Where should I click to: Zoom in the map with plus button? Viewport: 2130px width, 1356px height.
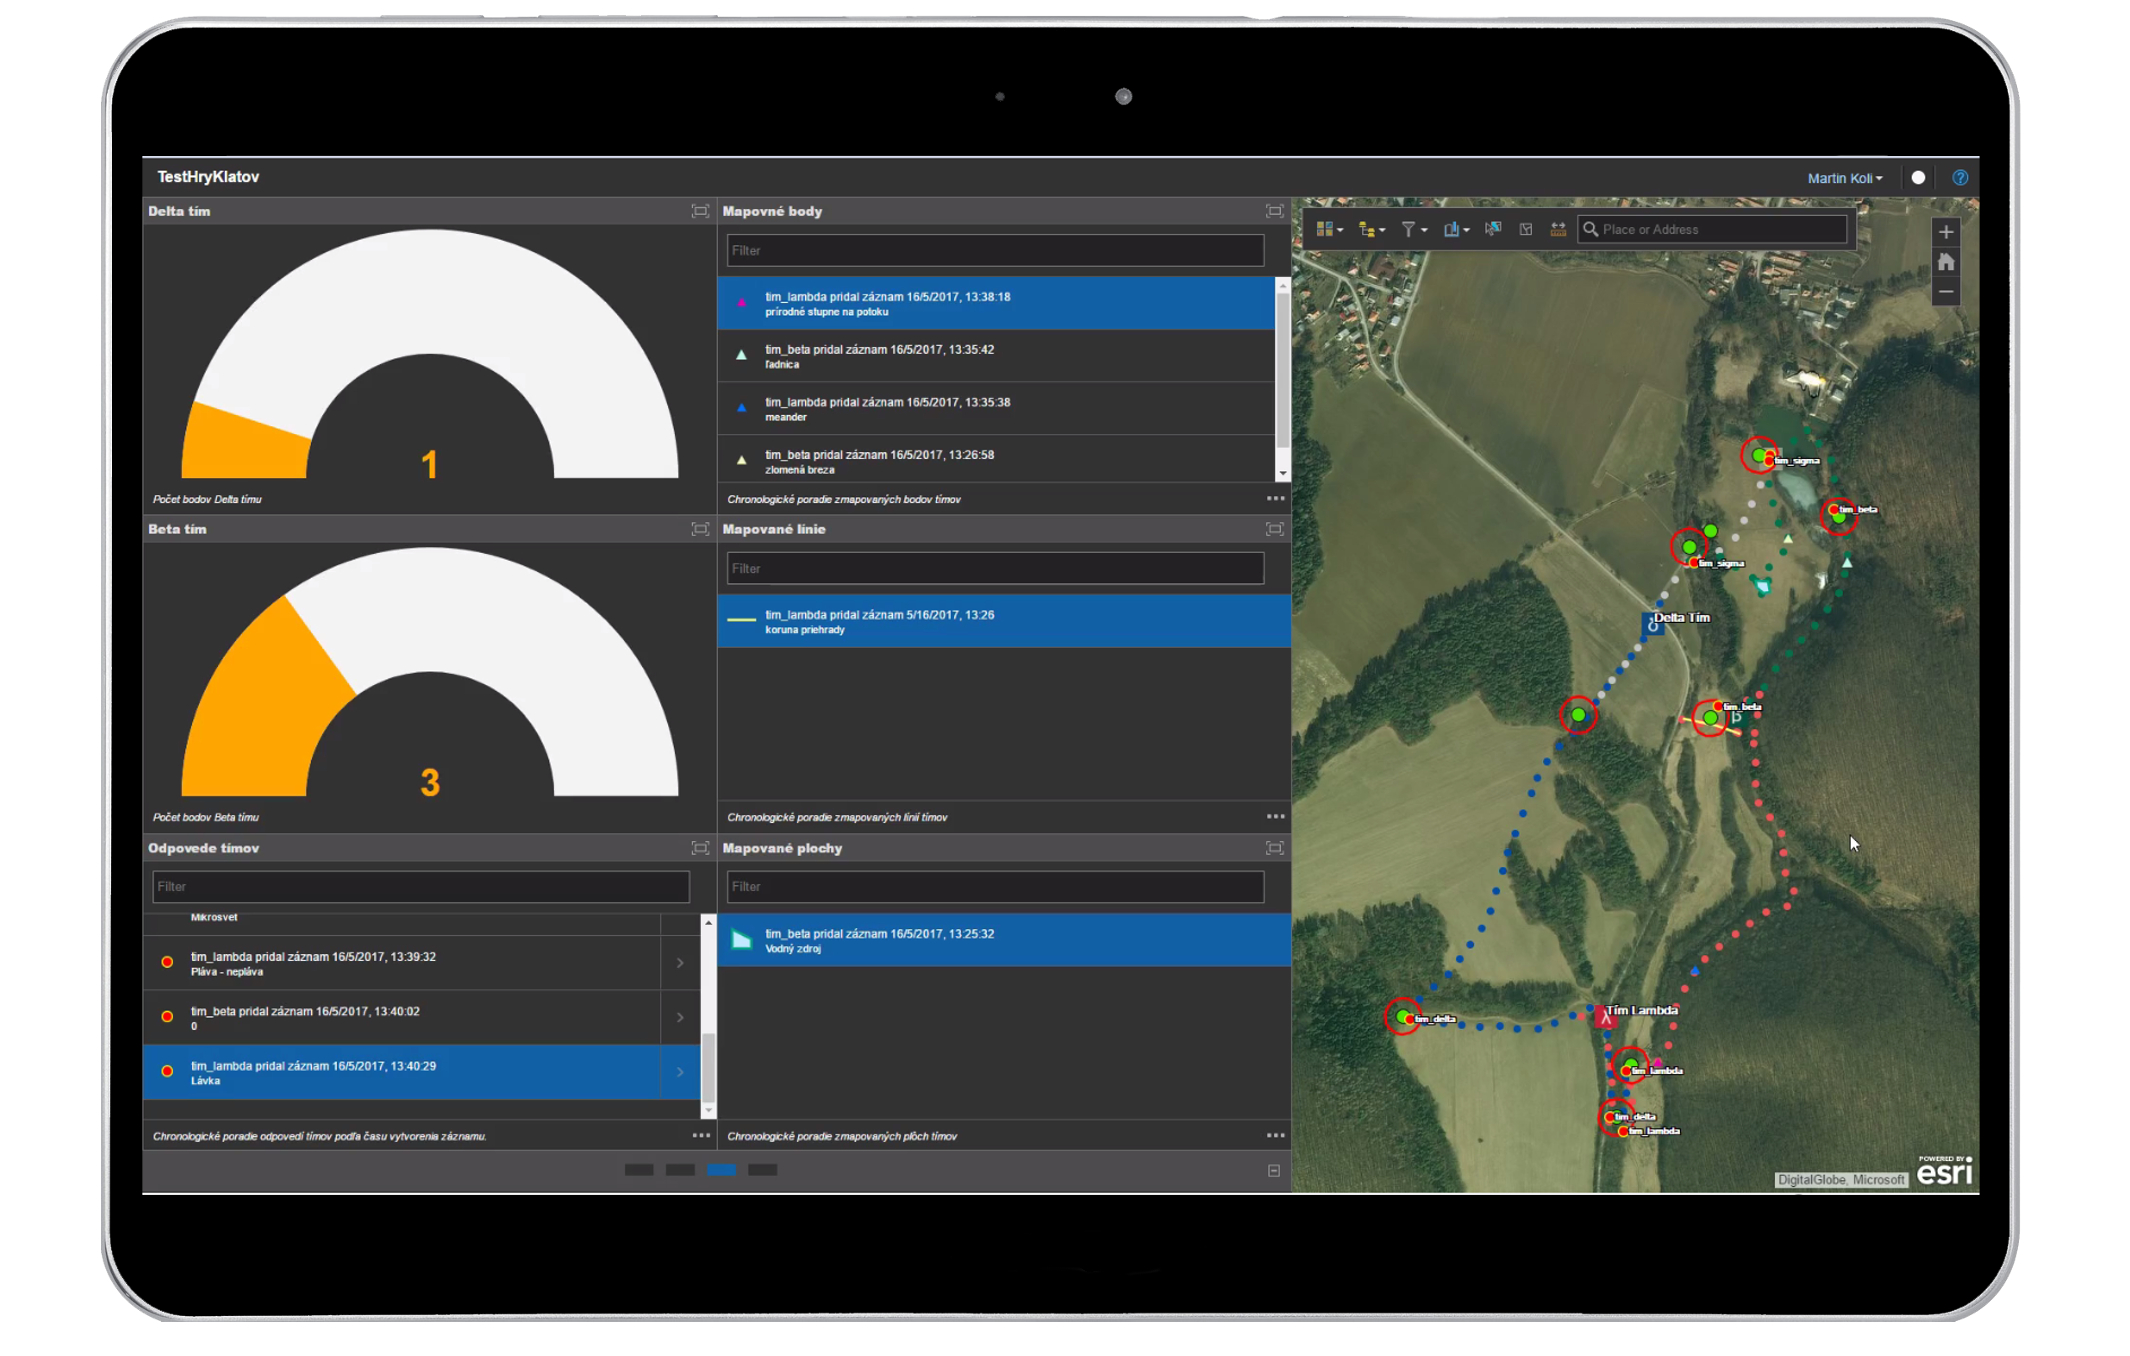point(1946,232)
